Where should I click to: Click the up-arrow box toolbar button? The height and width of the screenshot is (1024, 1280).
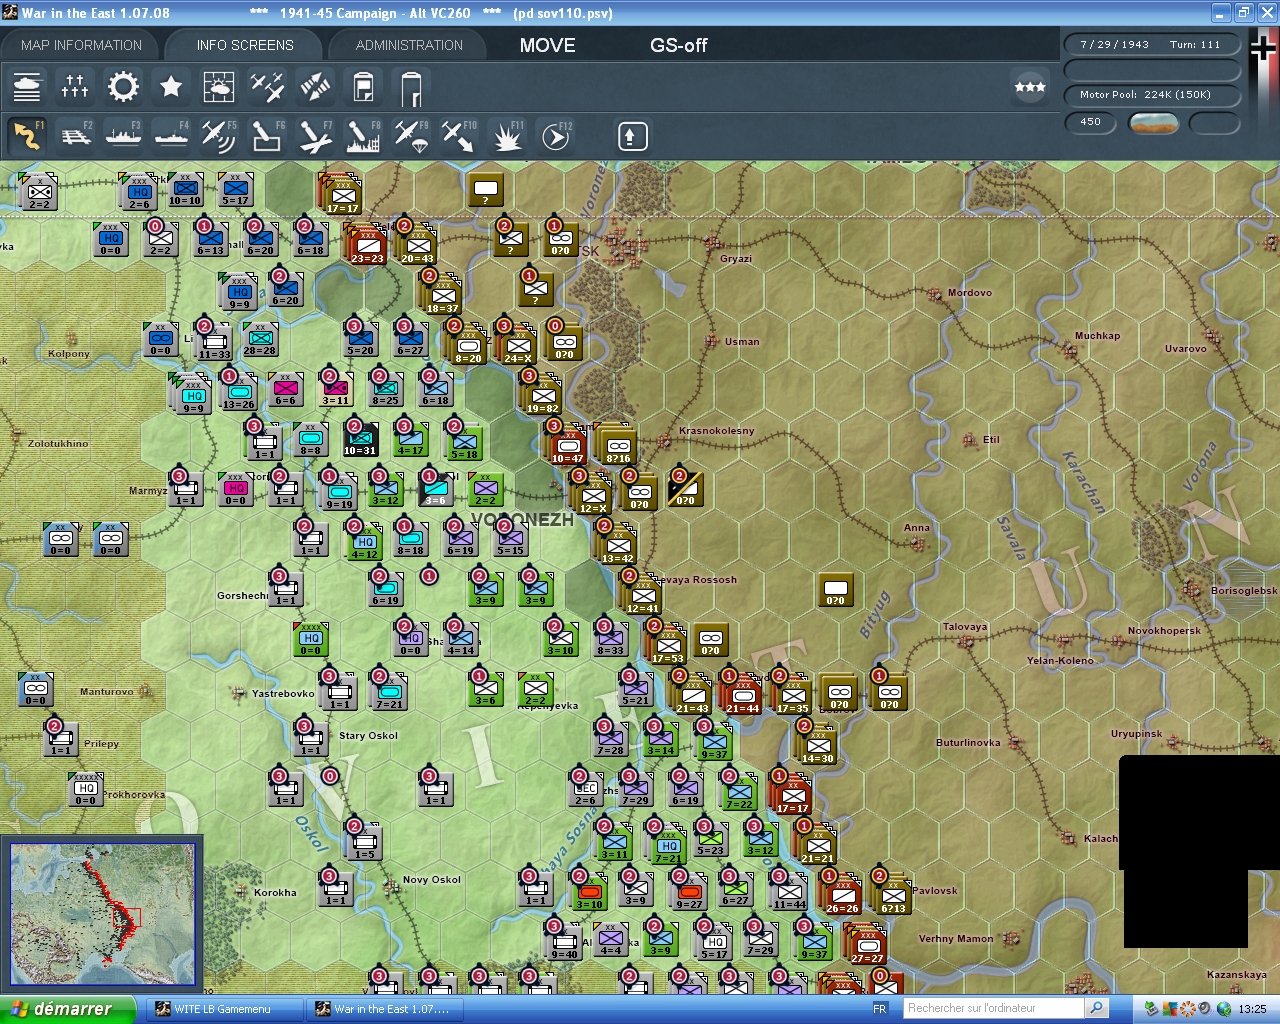[632, 136]
